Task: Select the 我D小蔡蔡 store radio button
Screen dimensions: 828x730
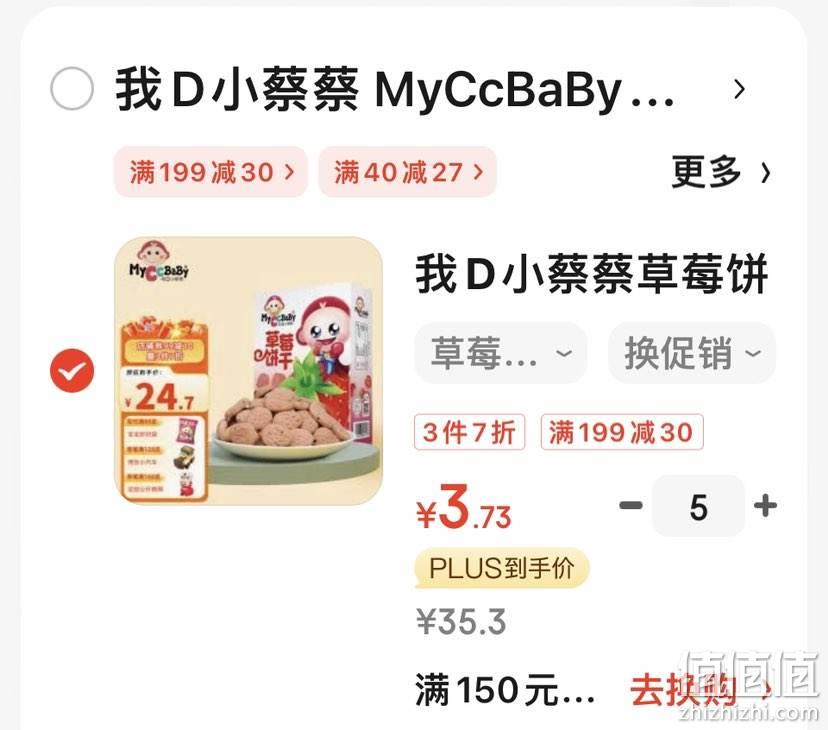Action: [72, 89]
